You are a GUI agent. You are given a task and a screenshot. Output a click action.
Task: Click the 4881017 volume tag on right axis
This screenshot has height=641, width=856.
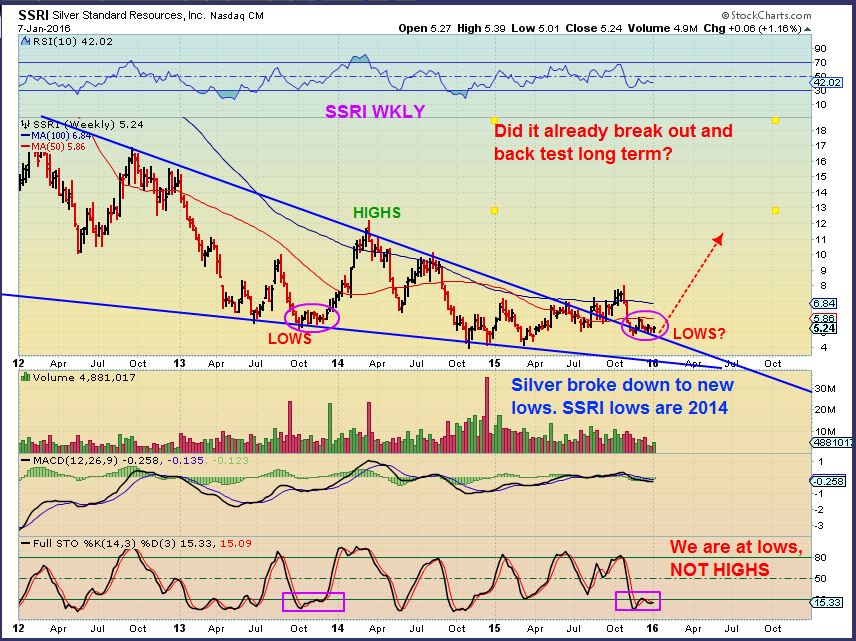pyautogui.click(x=831, y=443)
